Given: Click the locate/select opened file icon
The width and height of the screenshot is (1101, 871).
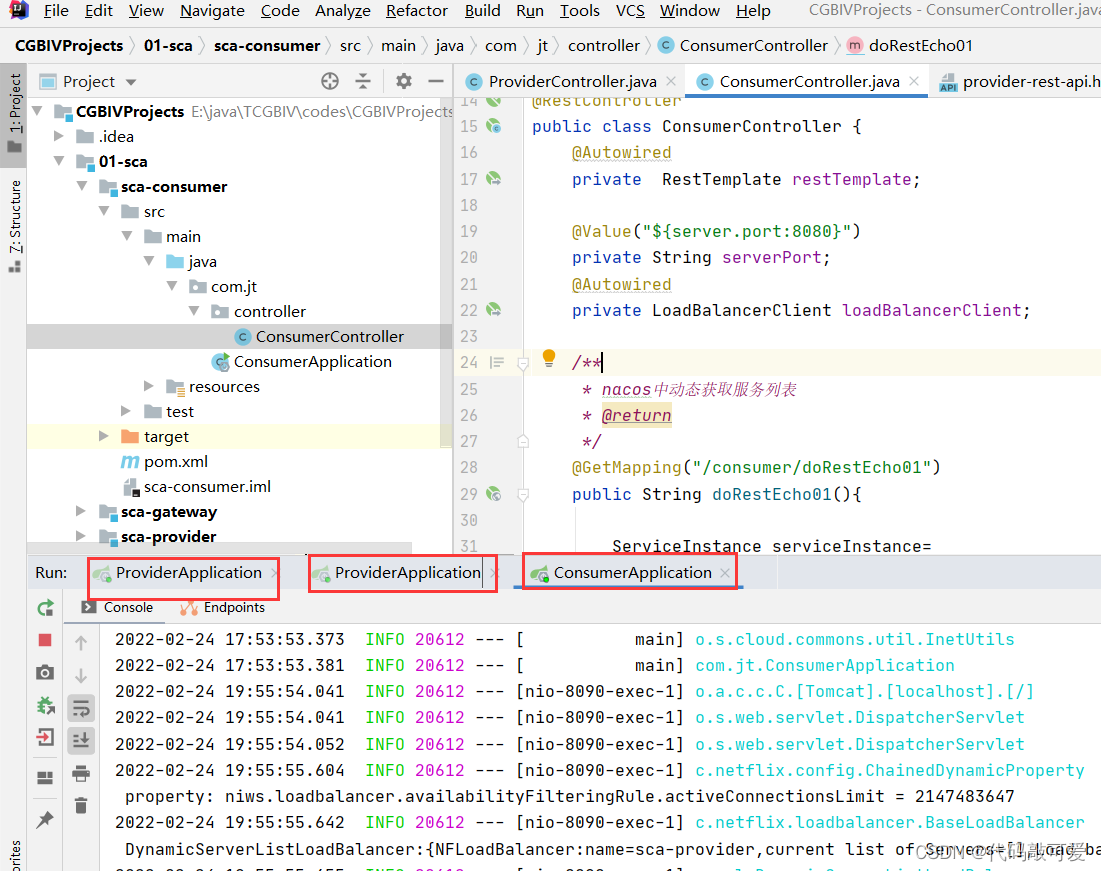Looking at the screenshot, I should click(x=329, y=81).
